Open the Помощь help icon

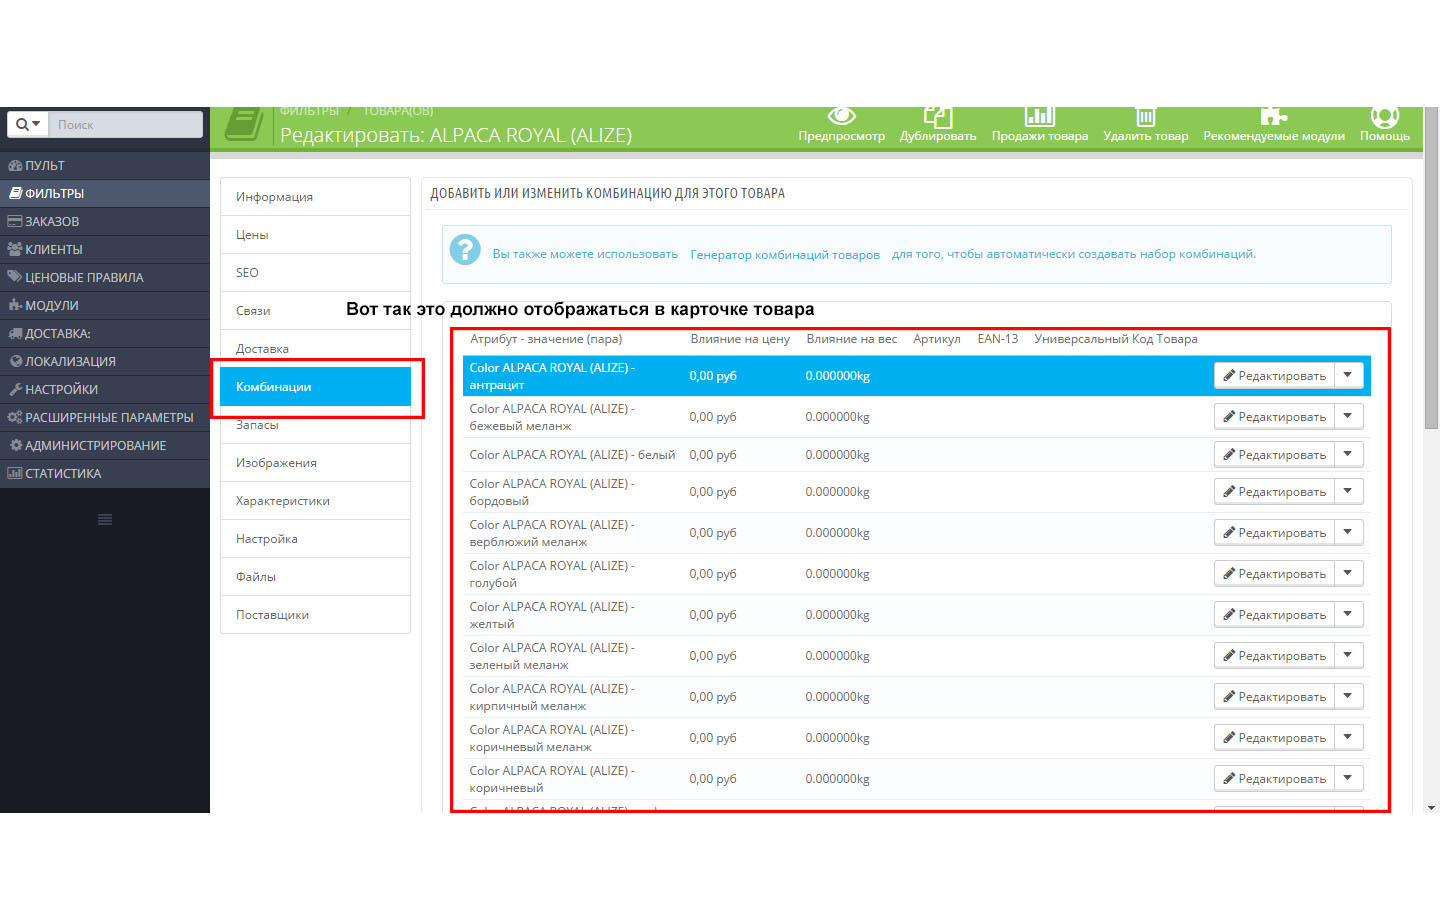pyautogui.click(x=1385, y=116)
